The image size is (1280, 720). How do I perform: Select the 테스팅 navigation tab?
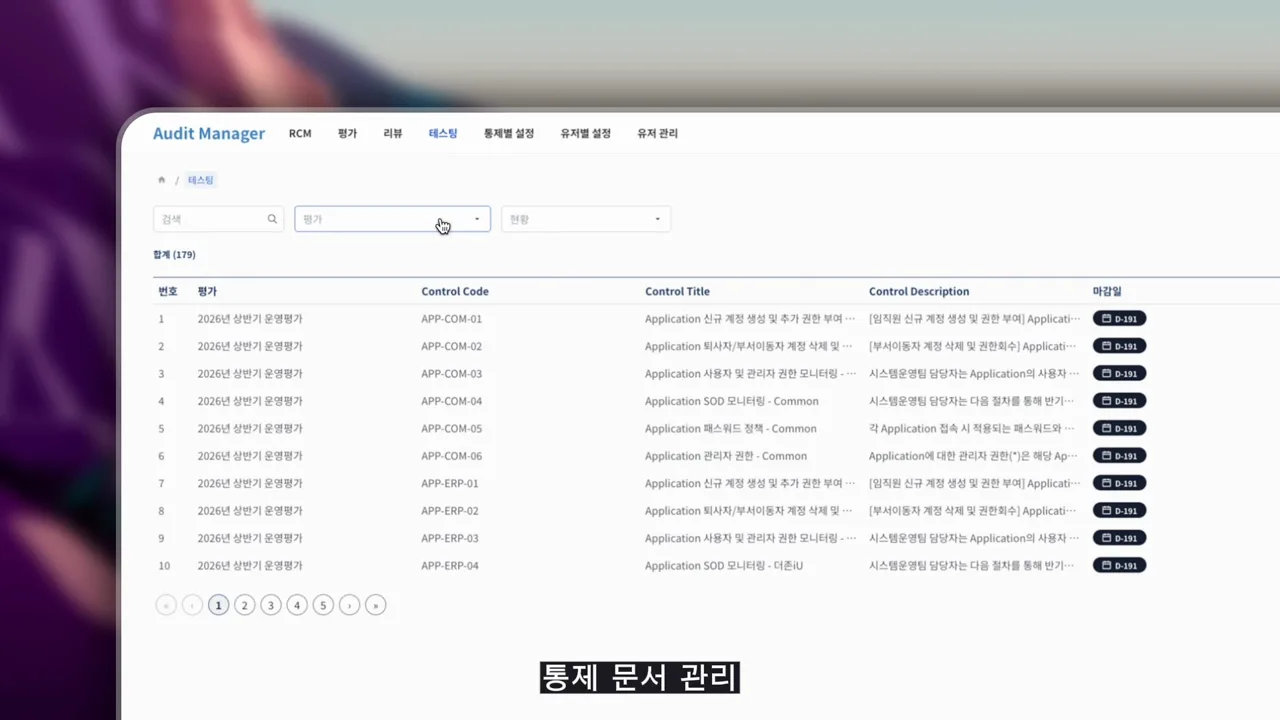(443, 133)
